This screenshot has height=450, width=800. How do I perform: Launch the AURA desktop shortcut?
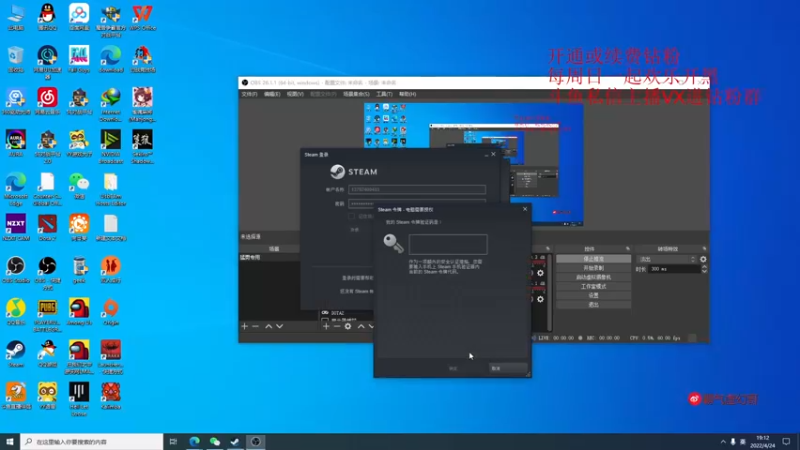[16, 142]
